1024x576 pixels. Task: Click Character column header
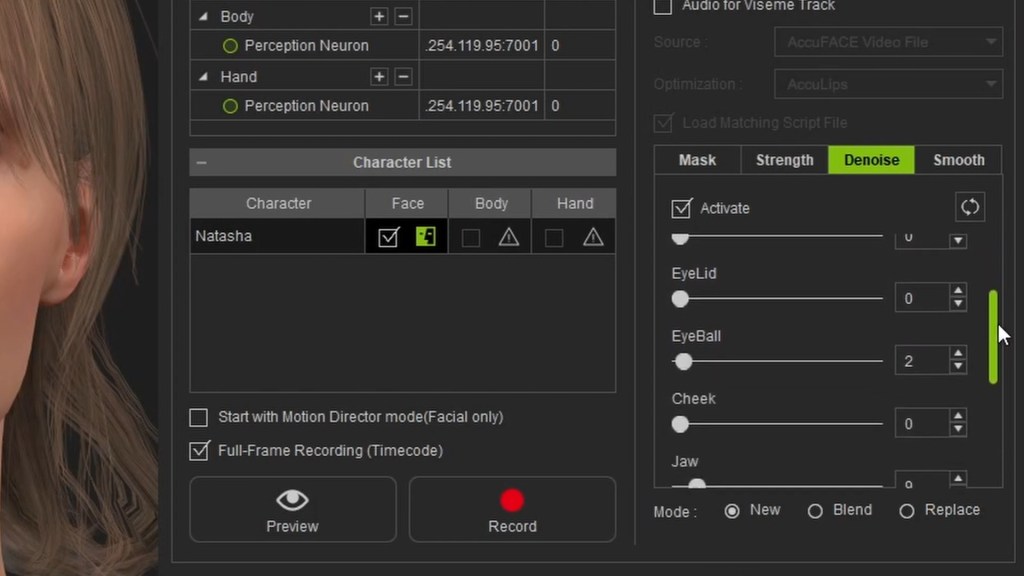click(278, 204)
